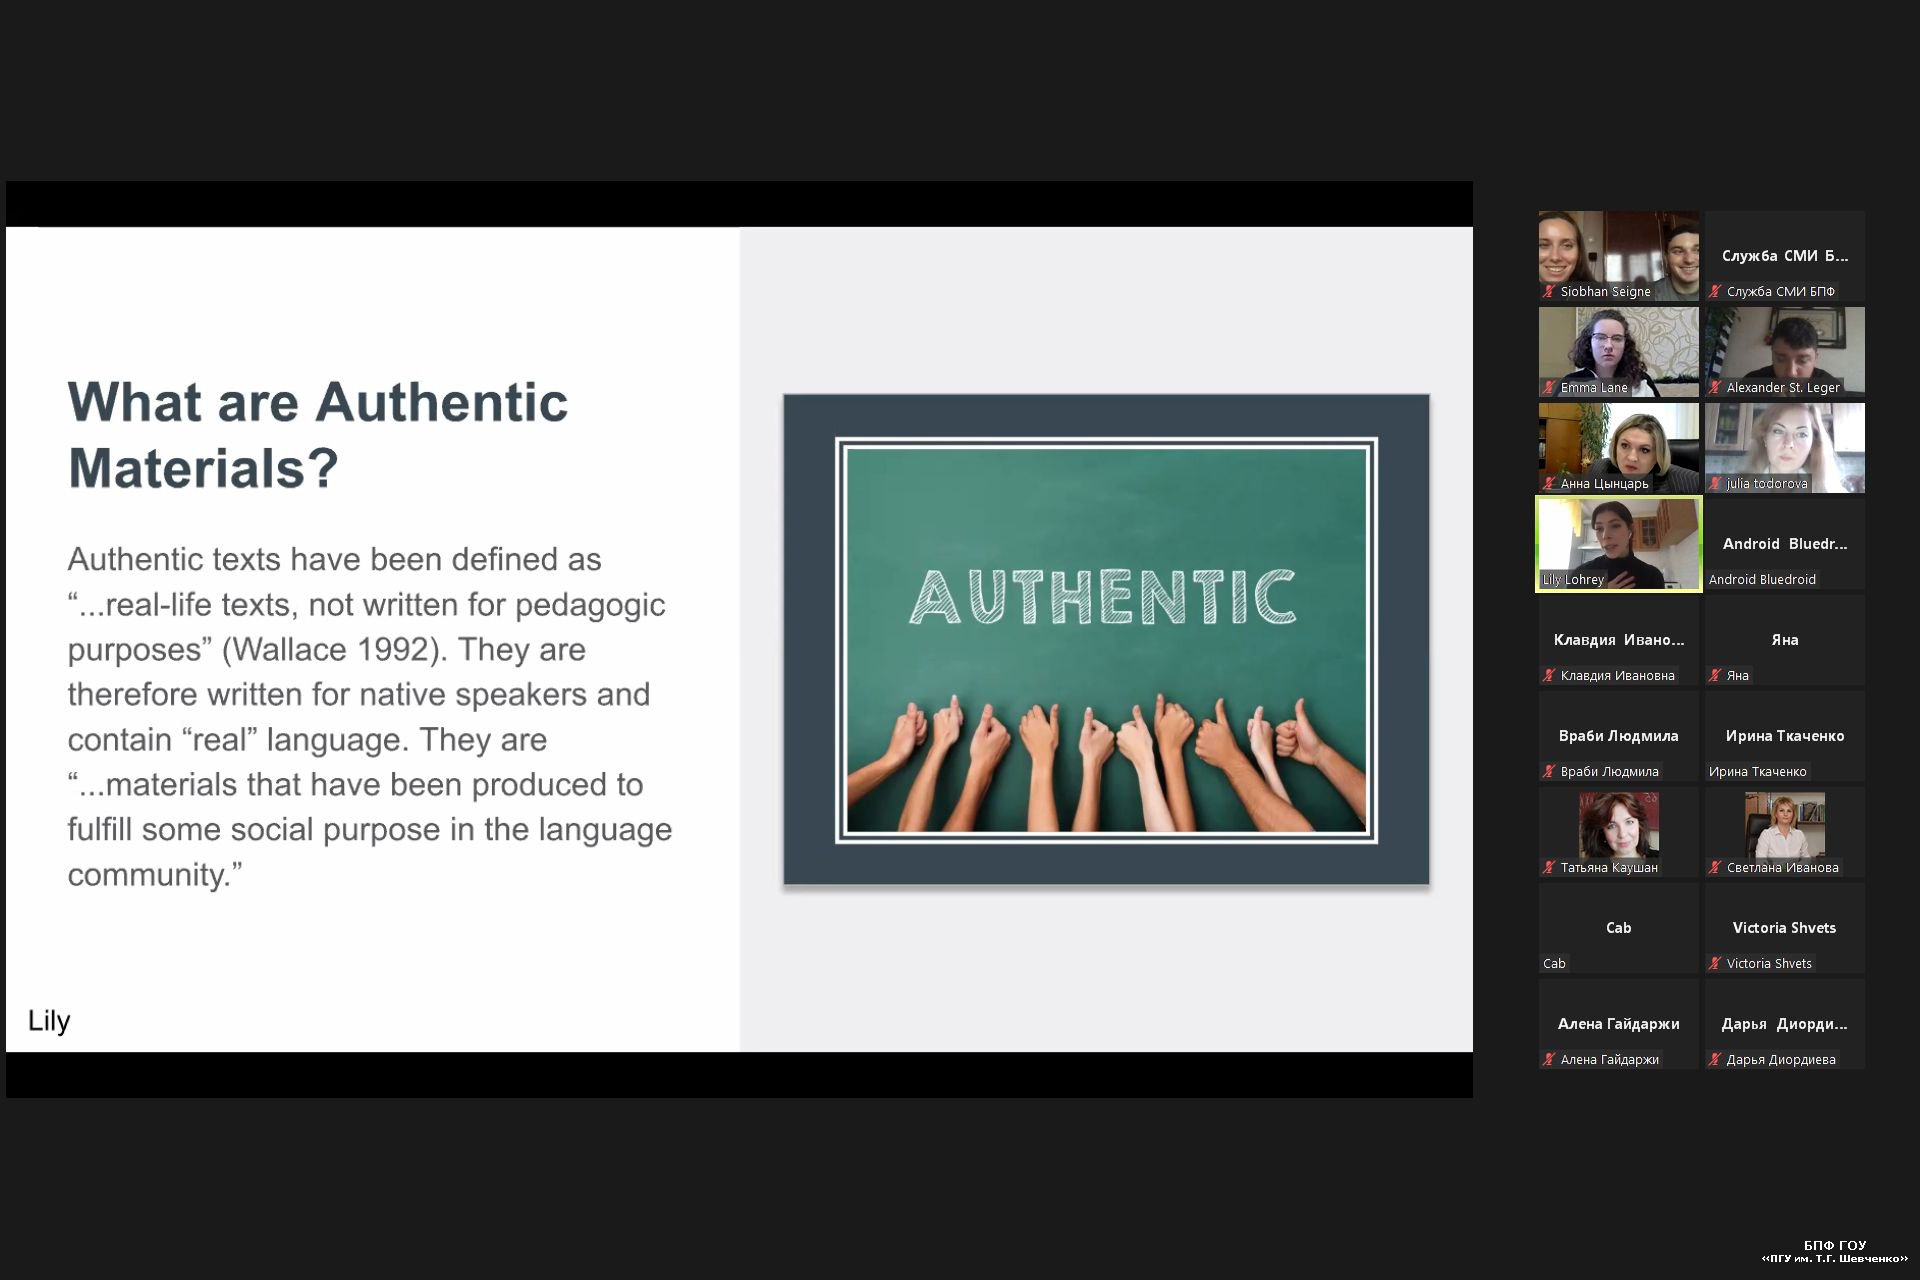
Task: Select Lily Lohrey's highlighted speaker tile
Action: pos(1619,544)
